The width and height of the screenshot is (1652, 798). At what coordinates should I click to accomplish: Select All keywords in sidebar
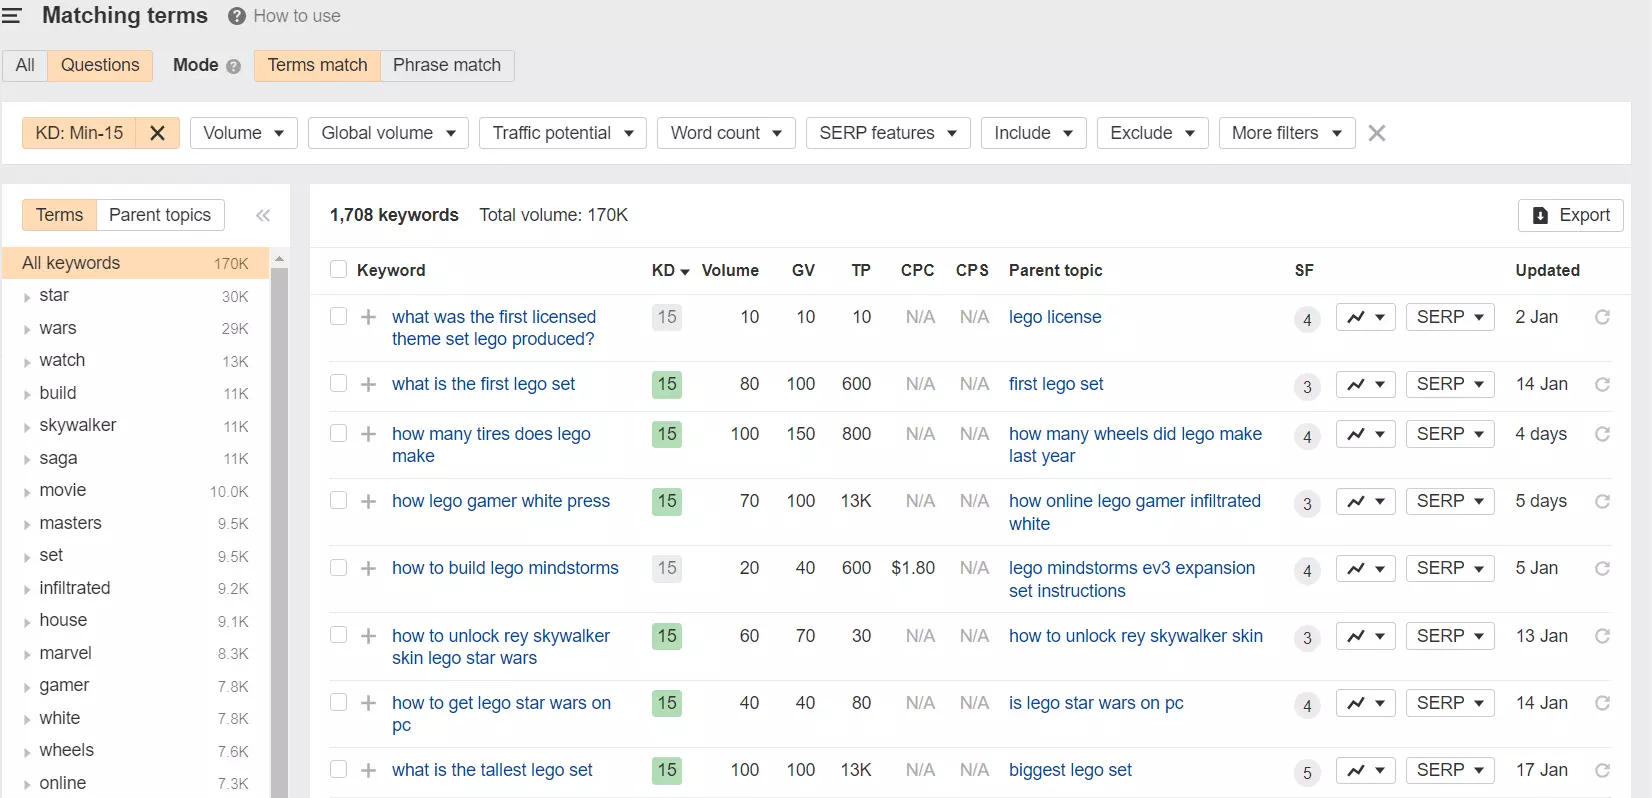pyautogui.click(x=135, y=263)
